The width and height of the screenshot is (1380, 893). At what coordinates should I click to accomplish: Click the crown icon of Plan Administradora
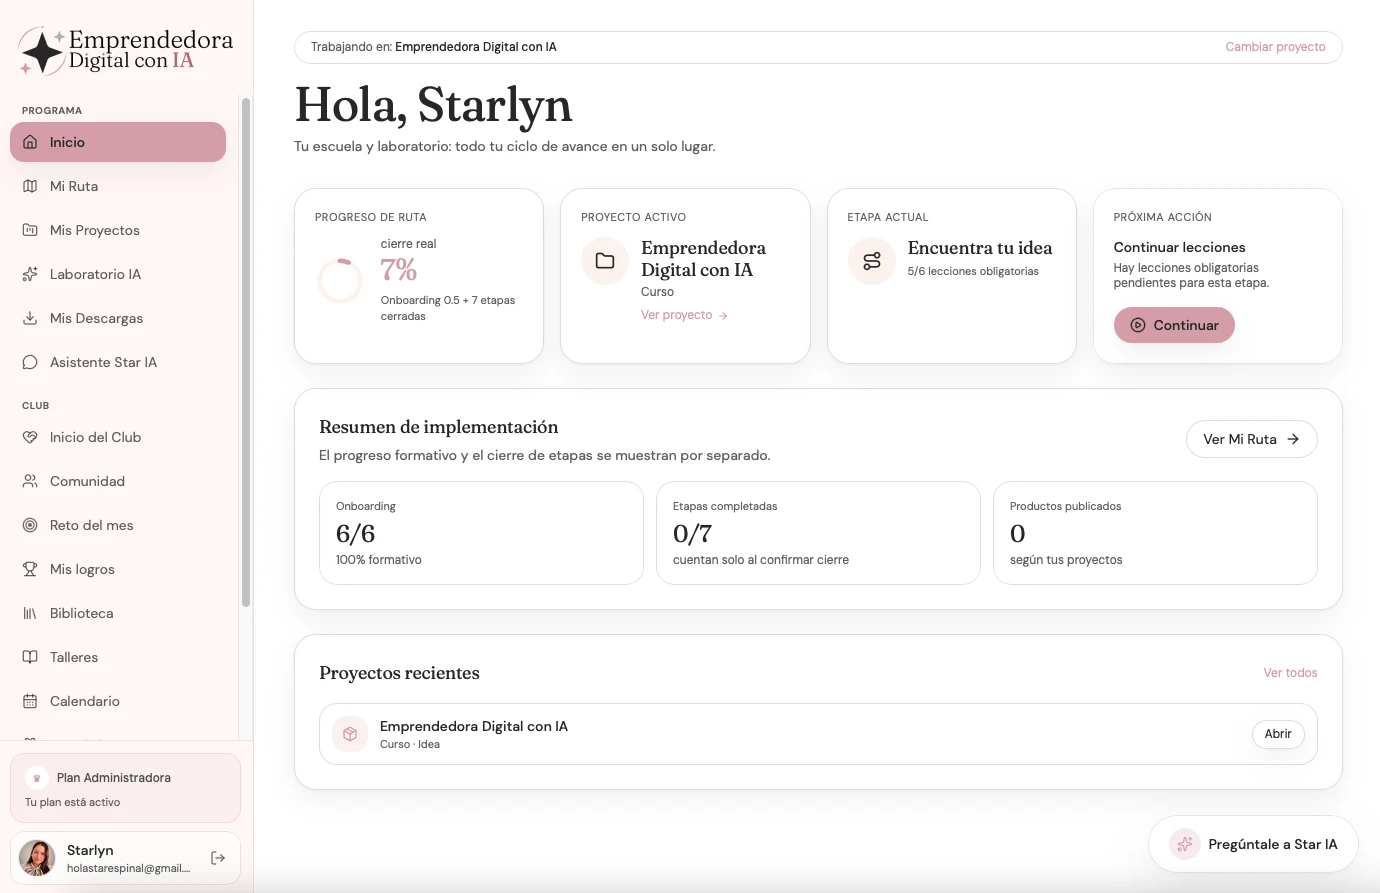tap(37, 778)
